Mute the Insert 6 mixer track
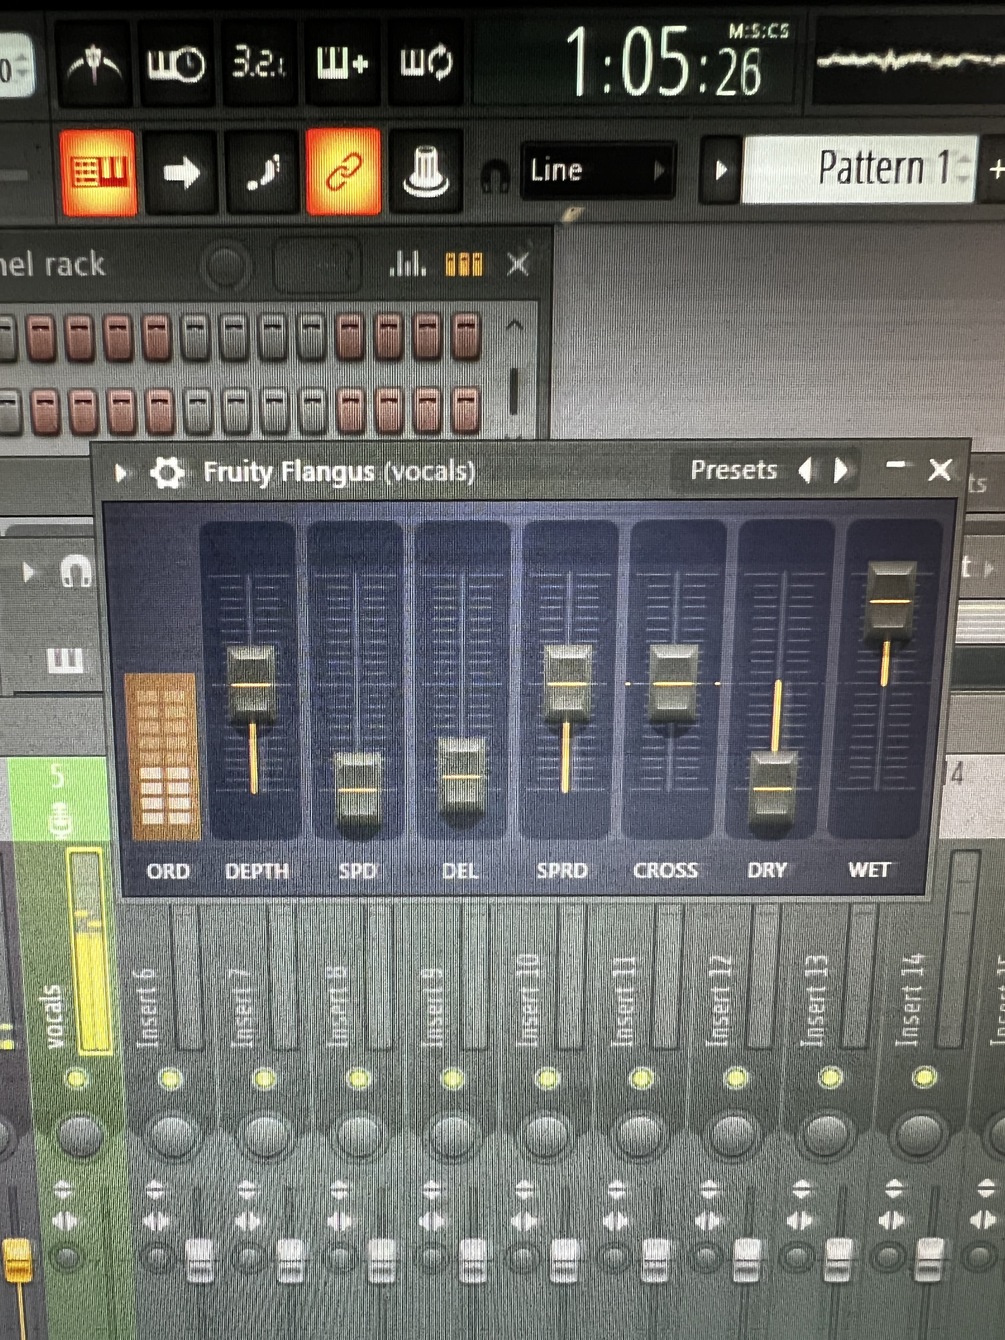This screenshot has width=1005, height=1340. point(170,1079)
